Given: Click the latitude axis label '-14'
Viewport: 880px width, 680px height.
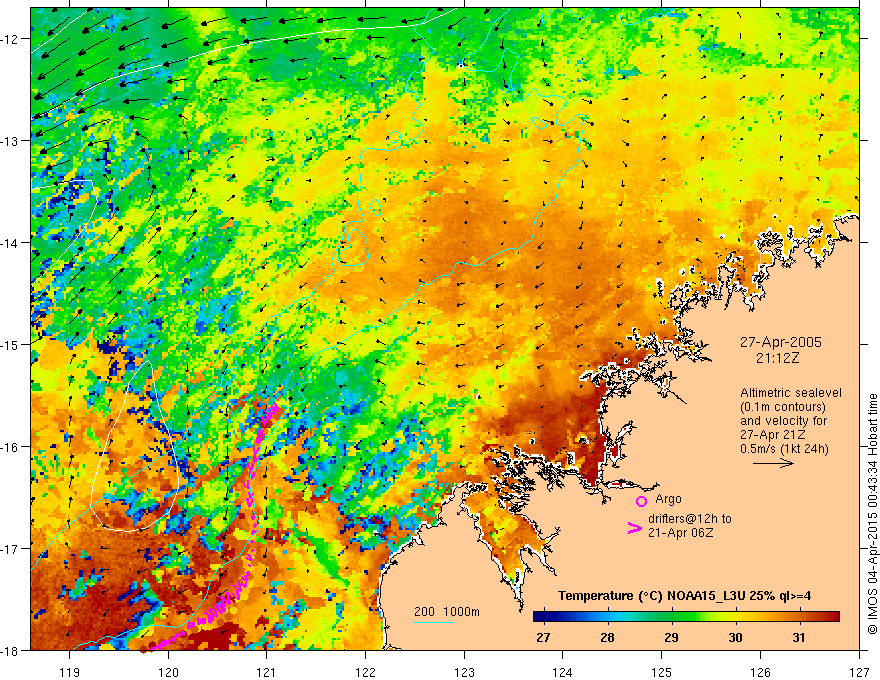Looking at the screenshot, I should tap(10, 242).
